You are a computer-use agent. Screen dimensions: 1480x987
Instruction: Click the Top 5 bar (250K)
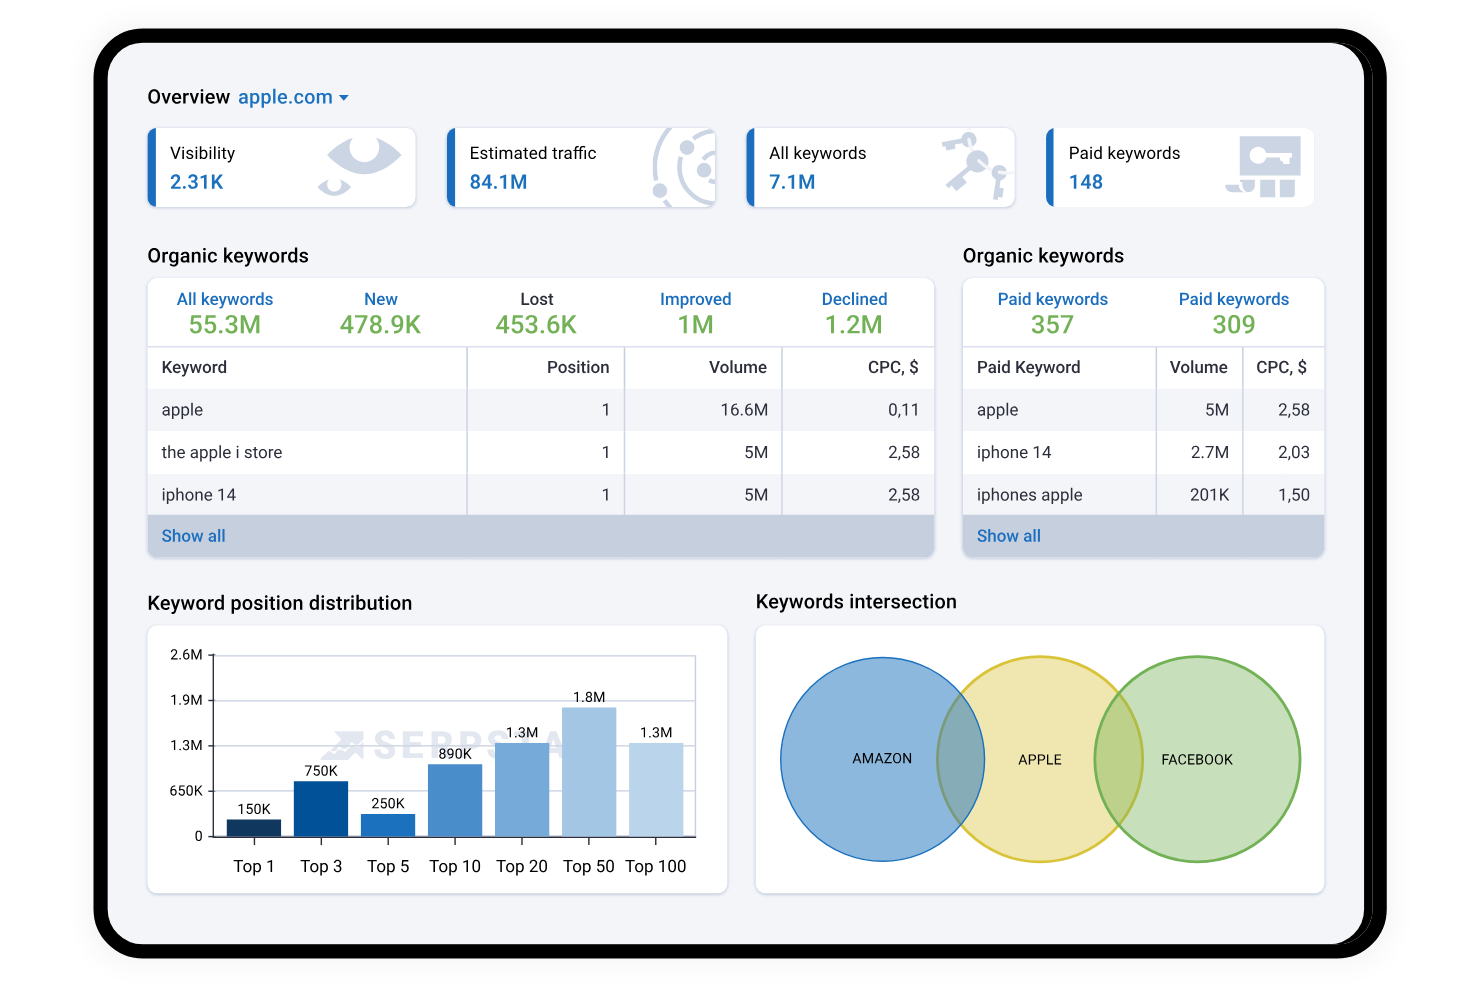[x=388, y=825]
